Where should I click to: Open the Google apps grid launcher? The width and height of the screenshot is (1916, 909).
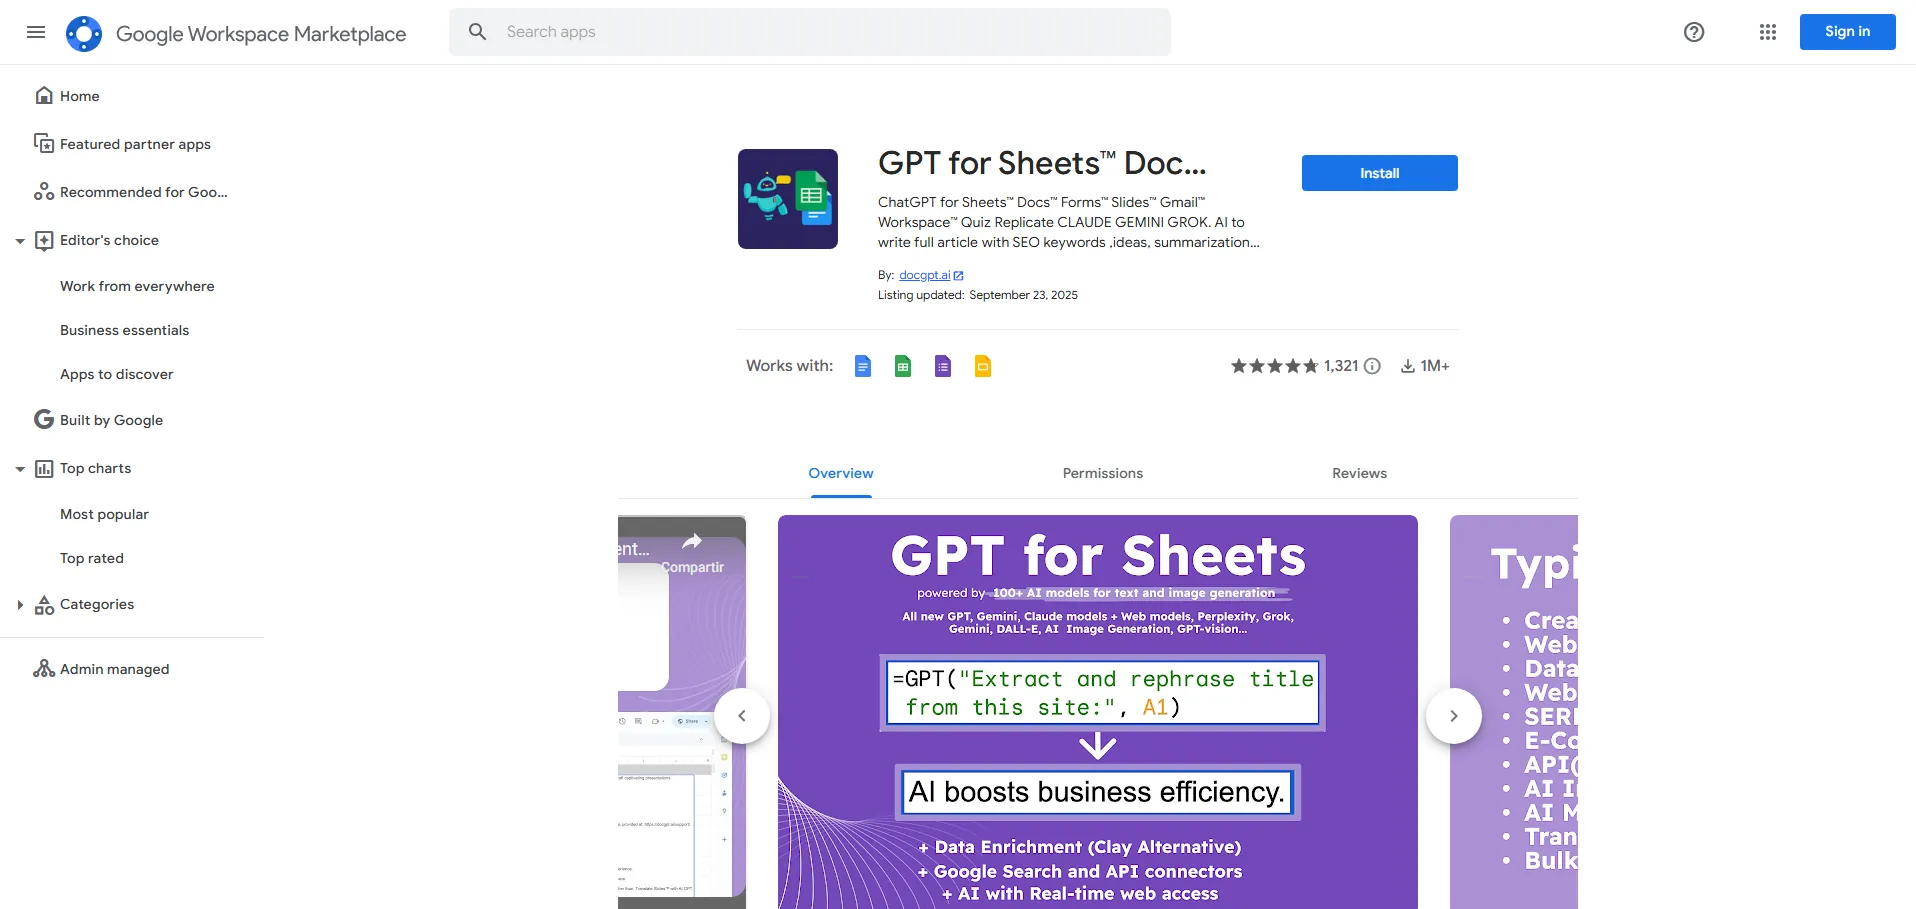(x=1767, y=32)
